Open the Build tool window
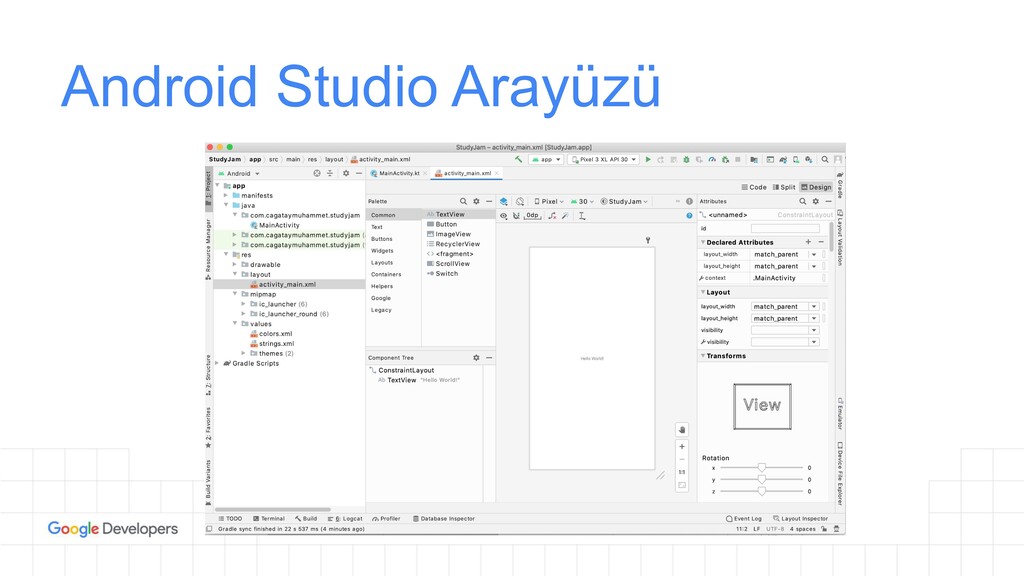Viewport: 1024px width, 576px height. 306,519
